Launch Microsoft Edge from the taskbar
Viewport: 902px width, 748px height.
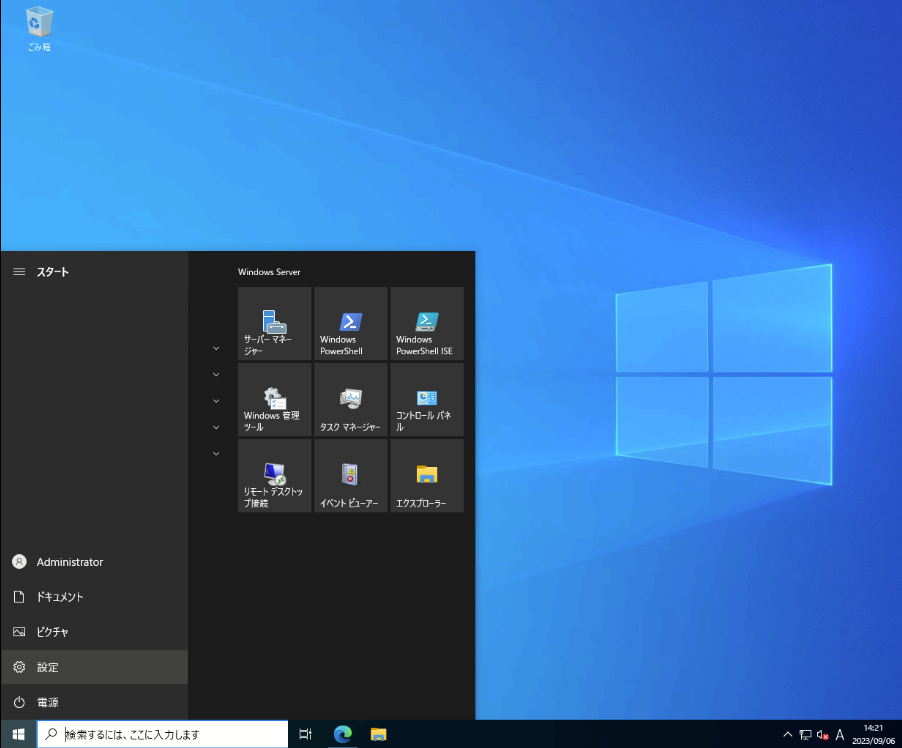343,734
